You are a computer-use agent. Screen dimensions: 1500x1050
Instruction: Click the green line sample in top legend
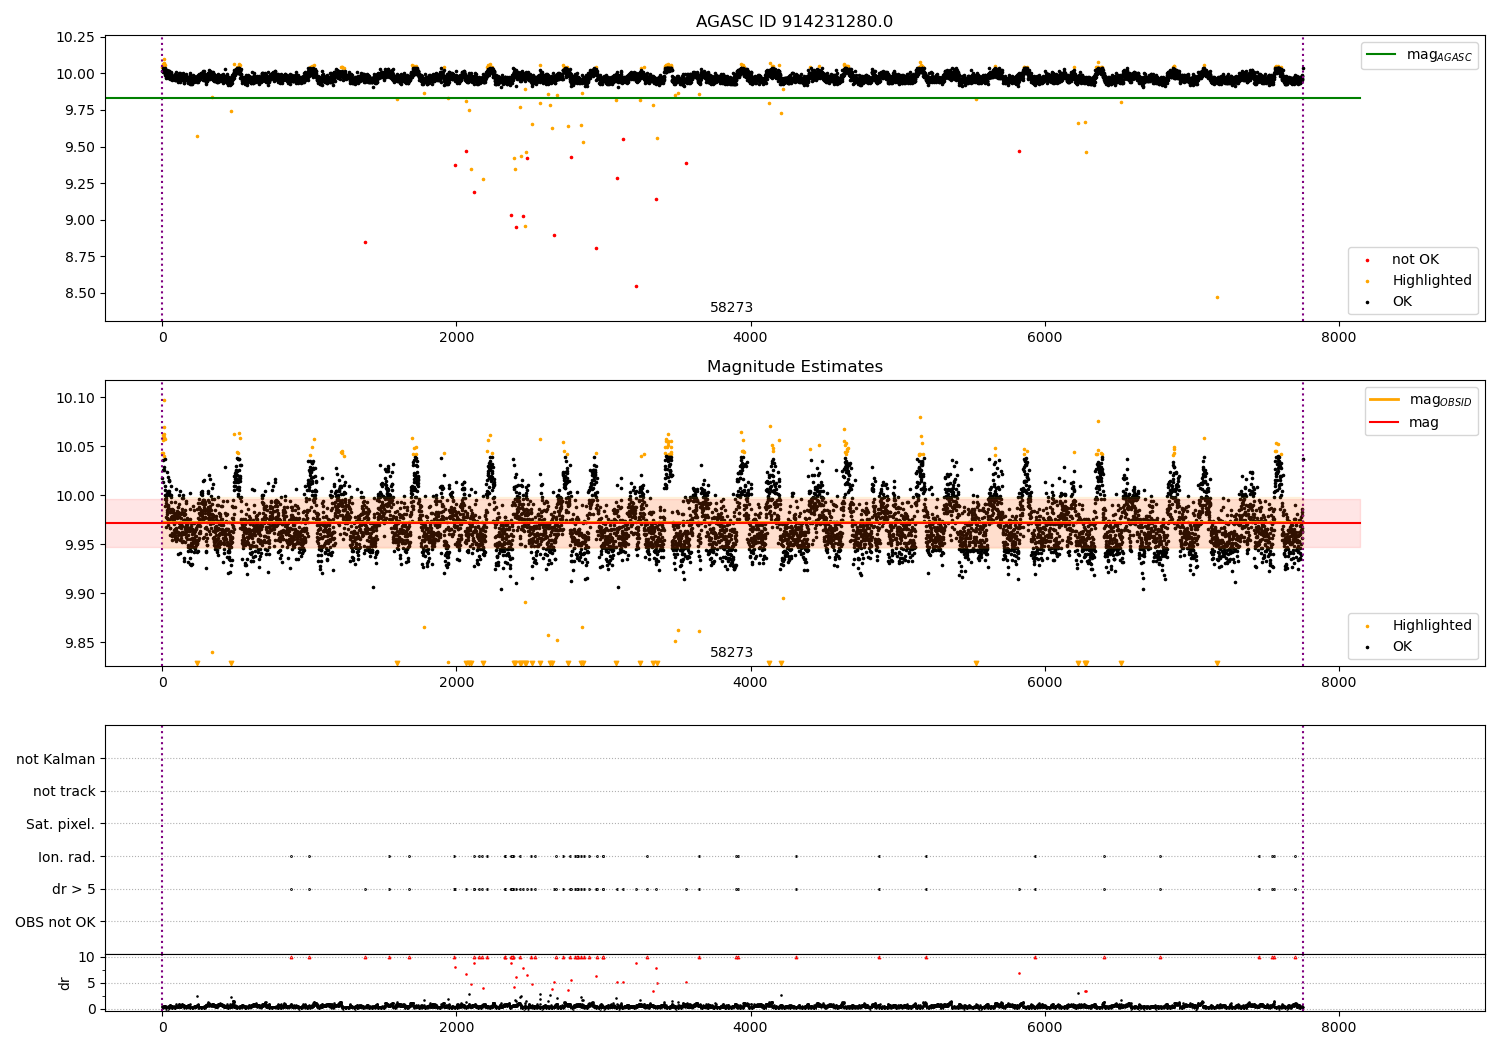1381,55
